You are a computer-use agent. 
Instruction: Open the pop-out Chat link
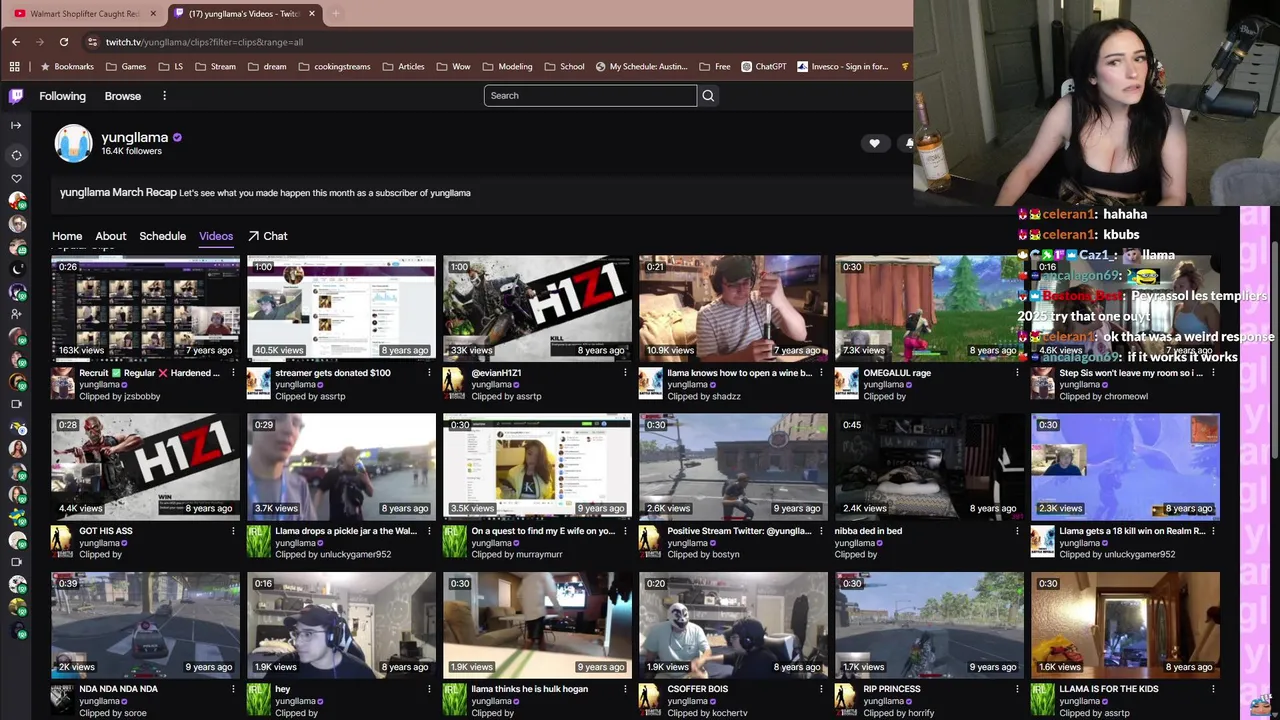(267, 236)
